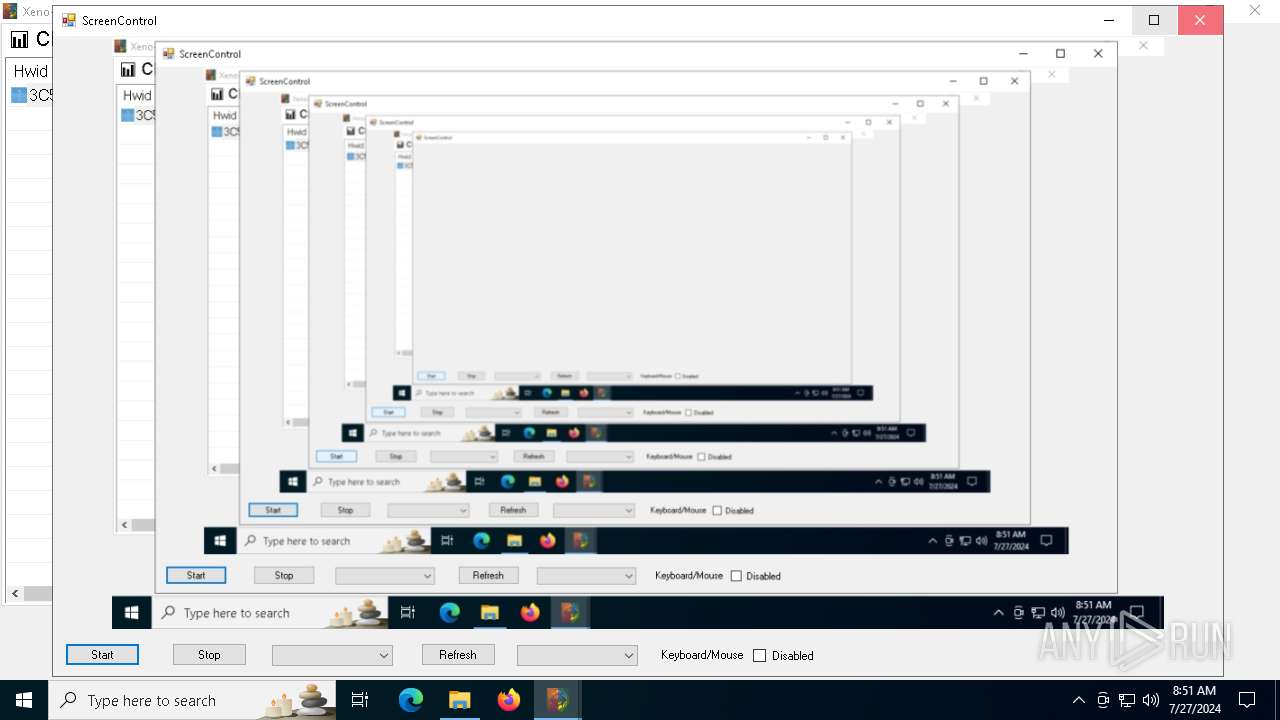Open network icon in real system tray
This screenshot has width=1280, height=720.
[x=1127, y=700]
